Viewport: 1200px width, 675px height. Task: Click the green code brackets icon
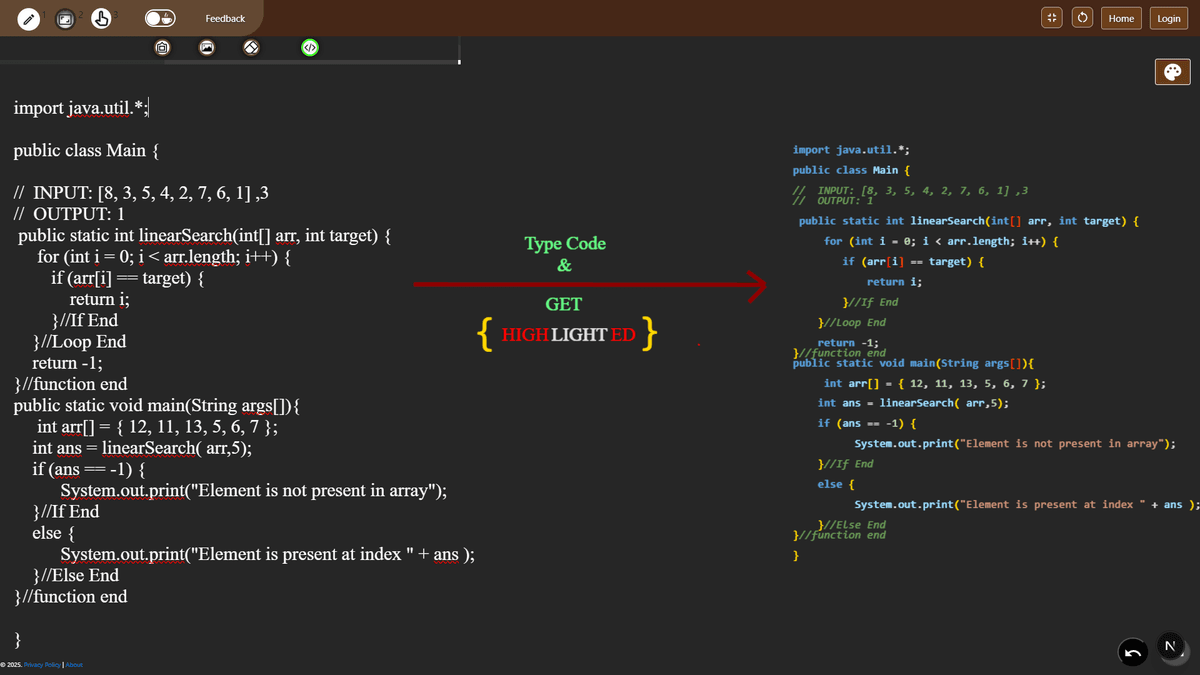(x=310, y=47)
